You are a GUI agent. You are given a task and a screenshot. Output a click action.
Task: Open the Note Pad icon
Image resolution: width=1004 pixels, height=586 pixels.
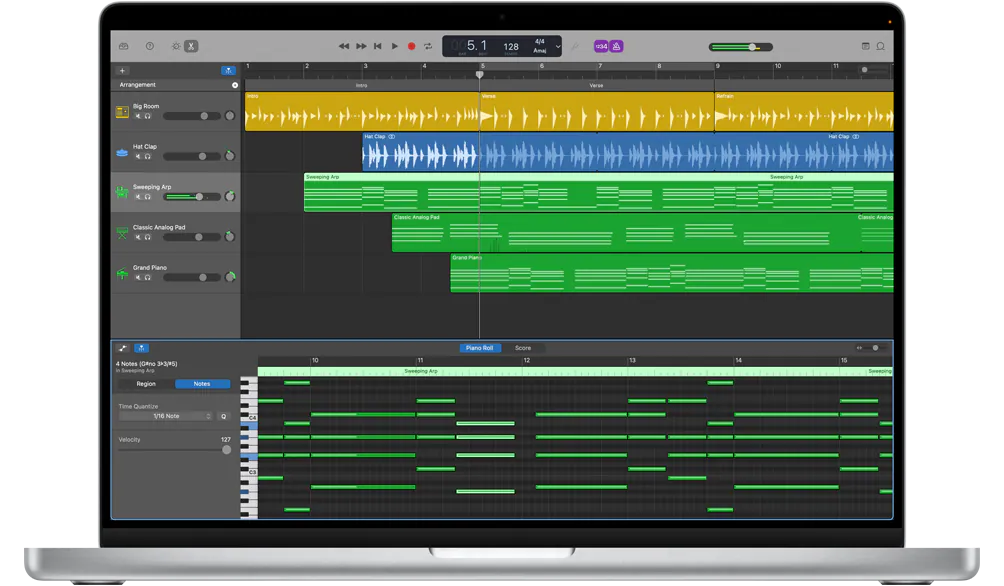click(865, 46)
